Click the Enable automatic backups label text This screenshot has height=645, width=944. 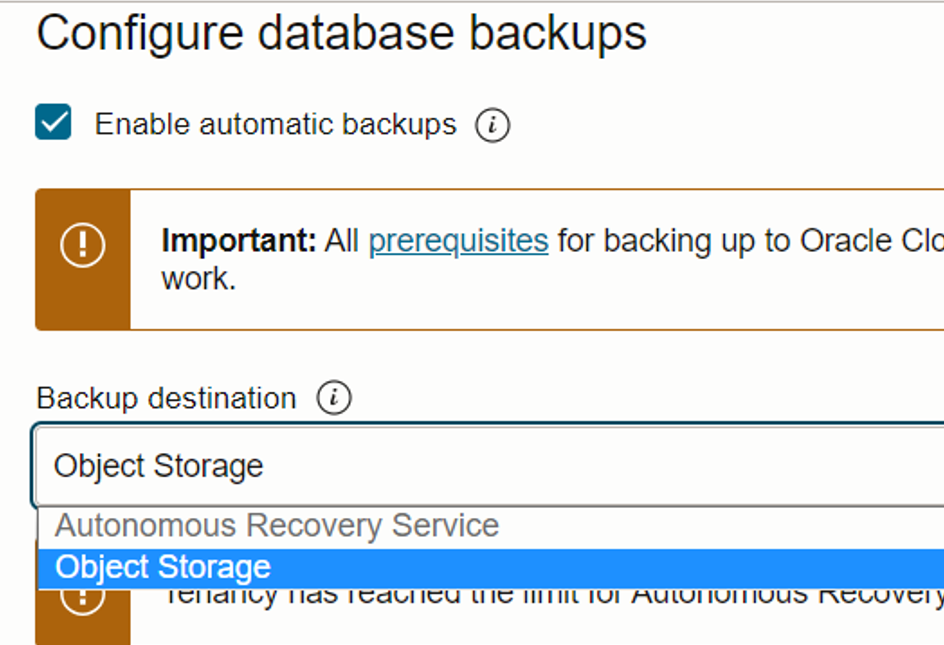(x=275, y=125)
